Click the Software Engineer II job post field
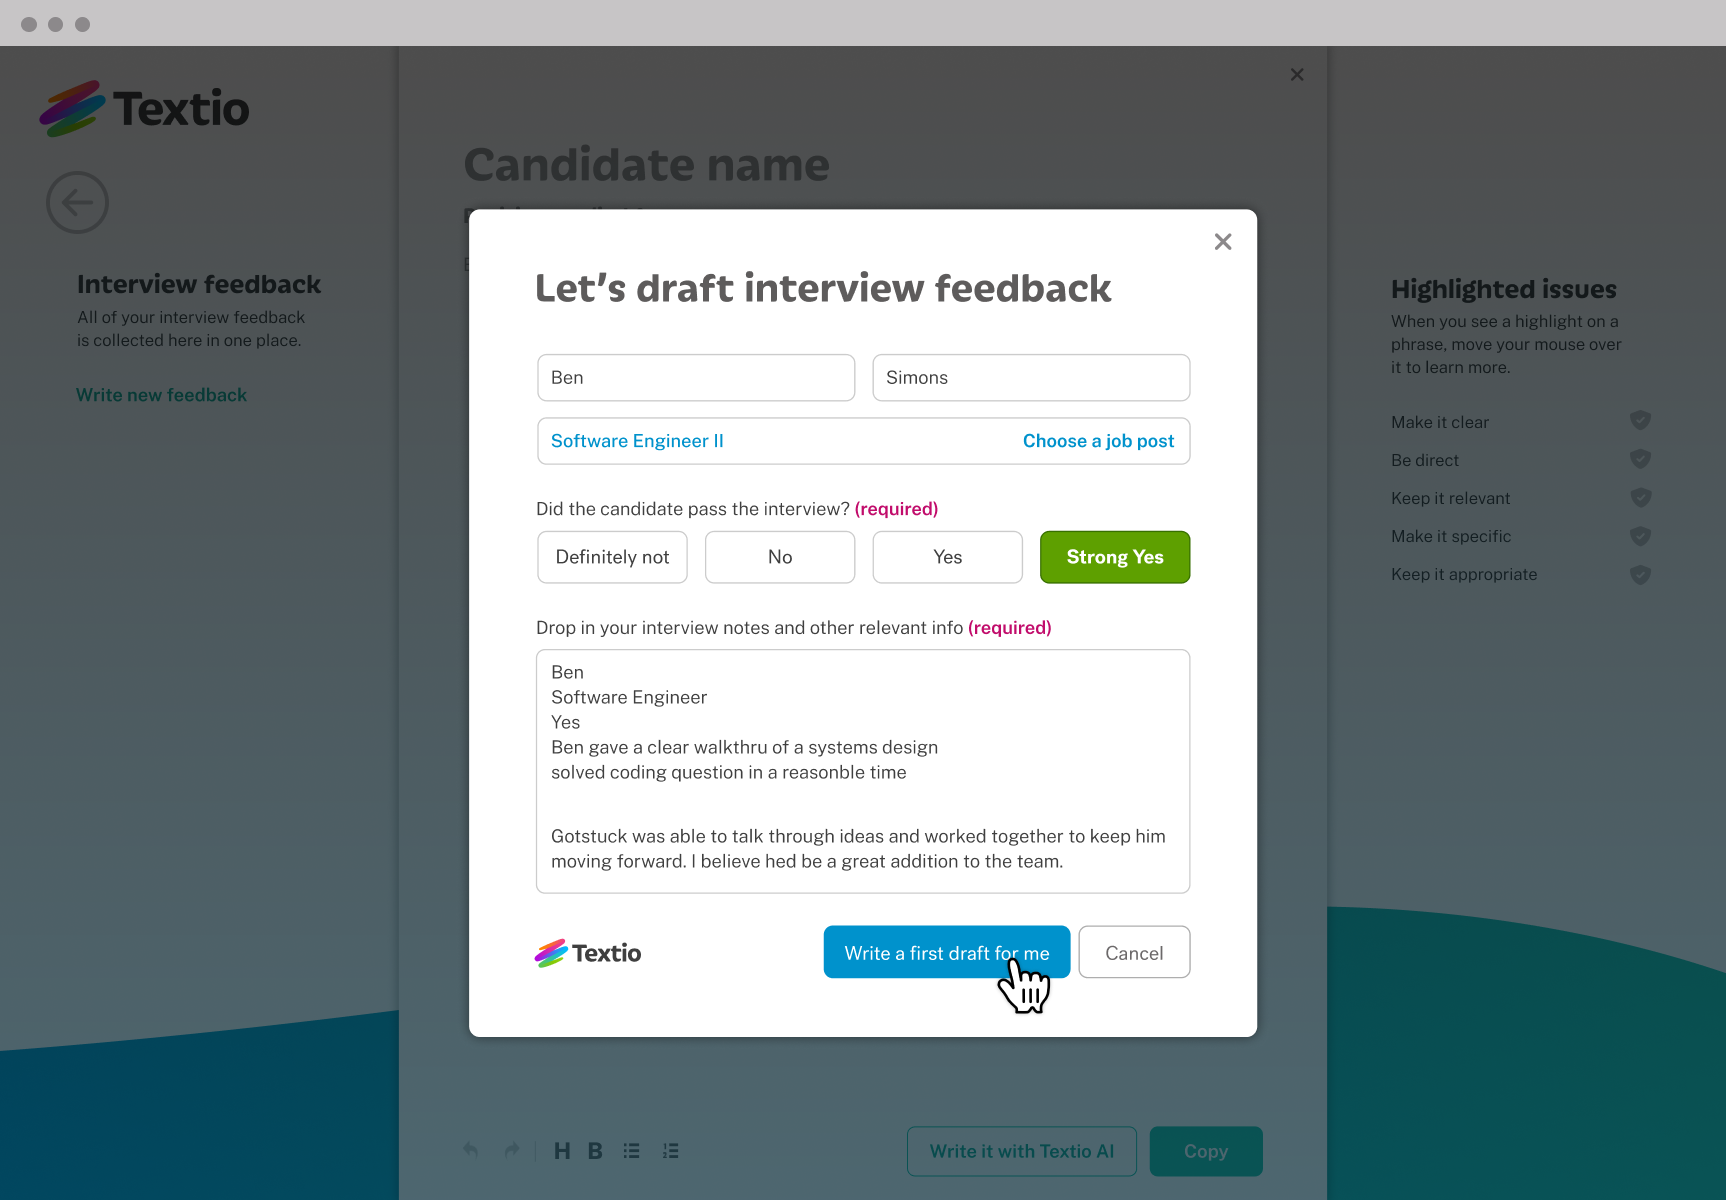1726x1200 pixels. 637,441
